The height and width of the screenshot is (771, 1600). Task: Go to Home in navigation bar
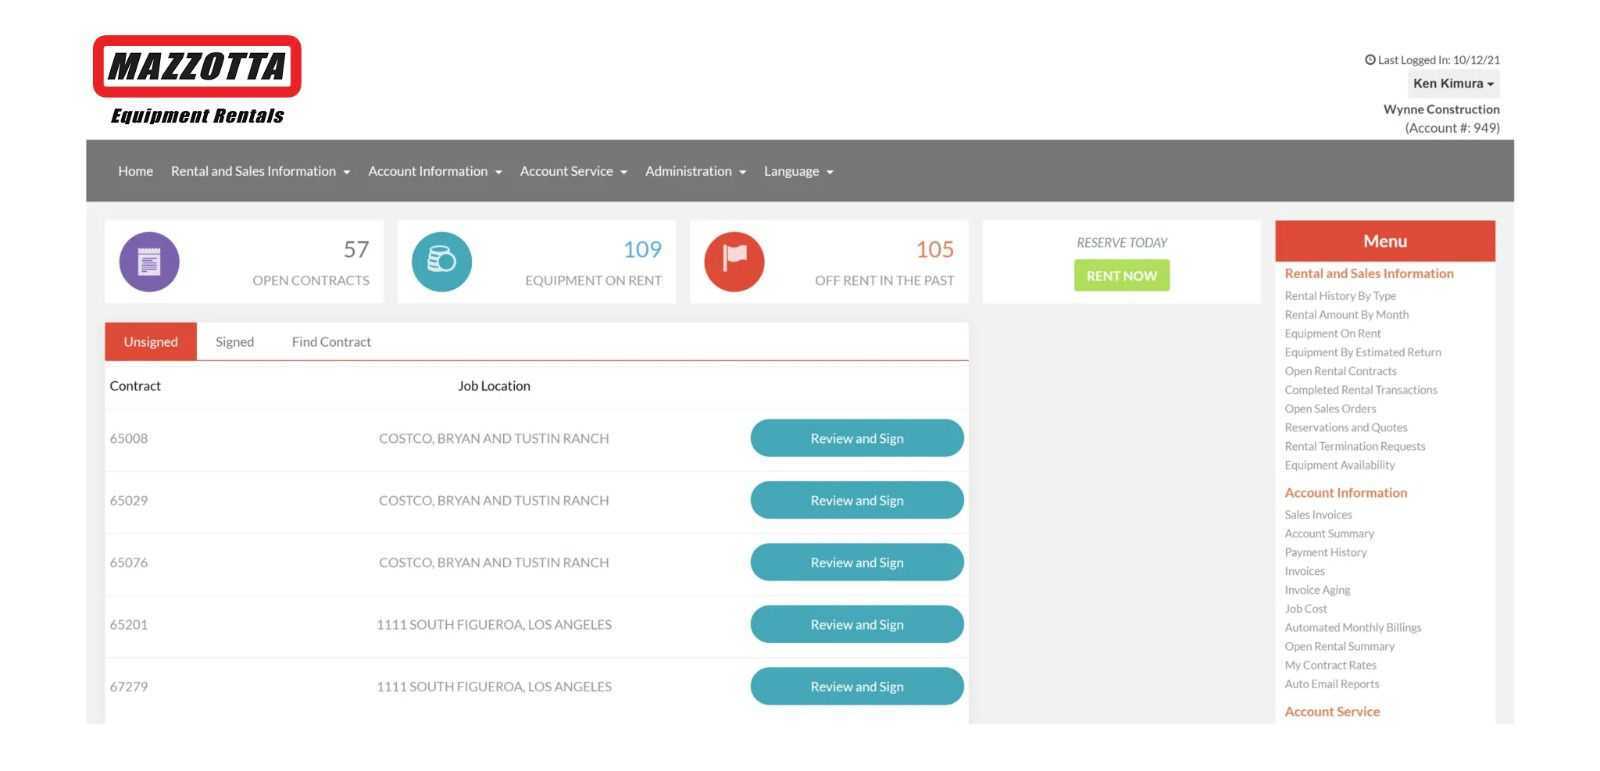[135, 172]
